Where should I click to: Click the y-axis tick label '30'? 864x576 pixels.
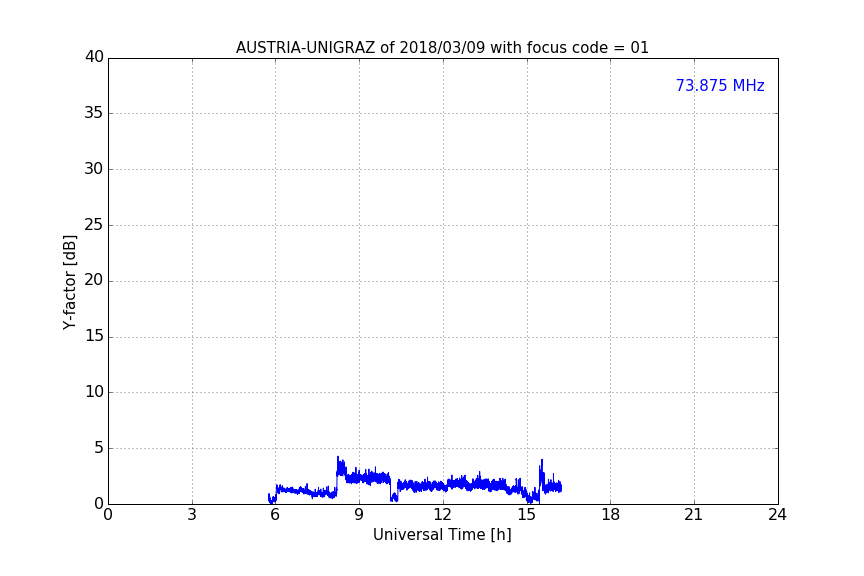coord(94,169)
